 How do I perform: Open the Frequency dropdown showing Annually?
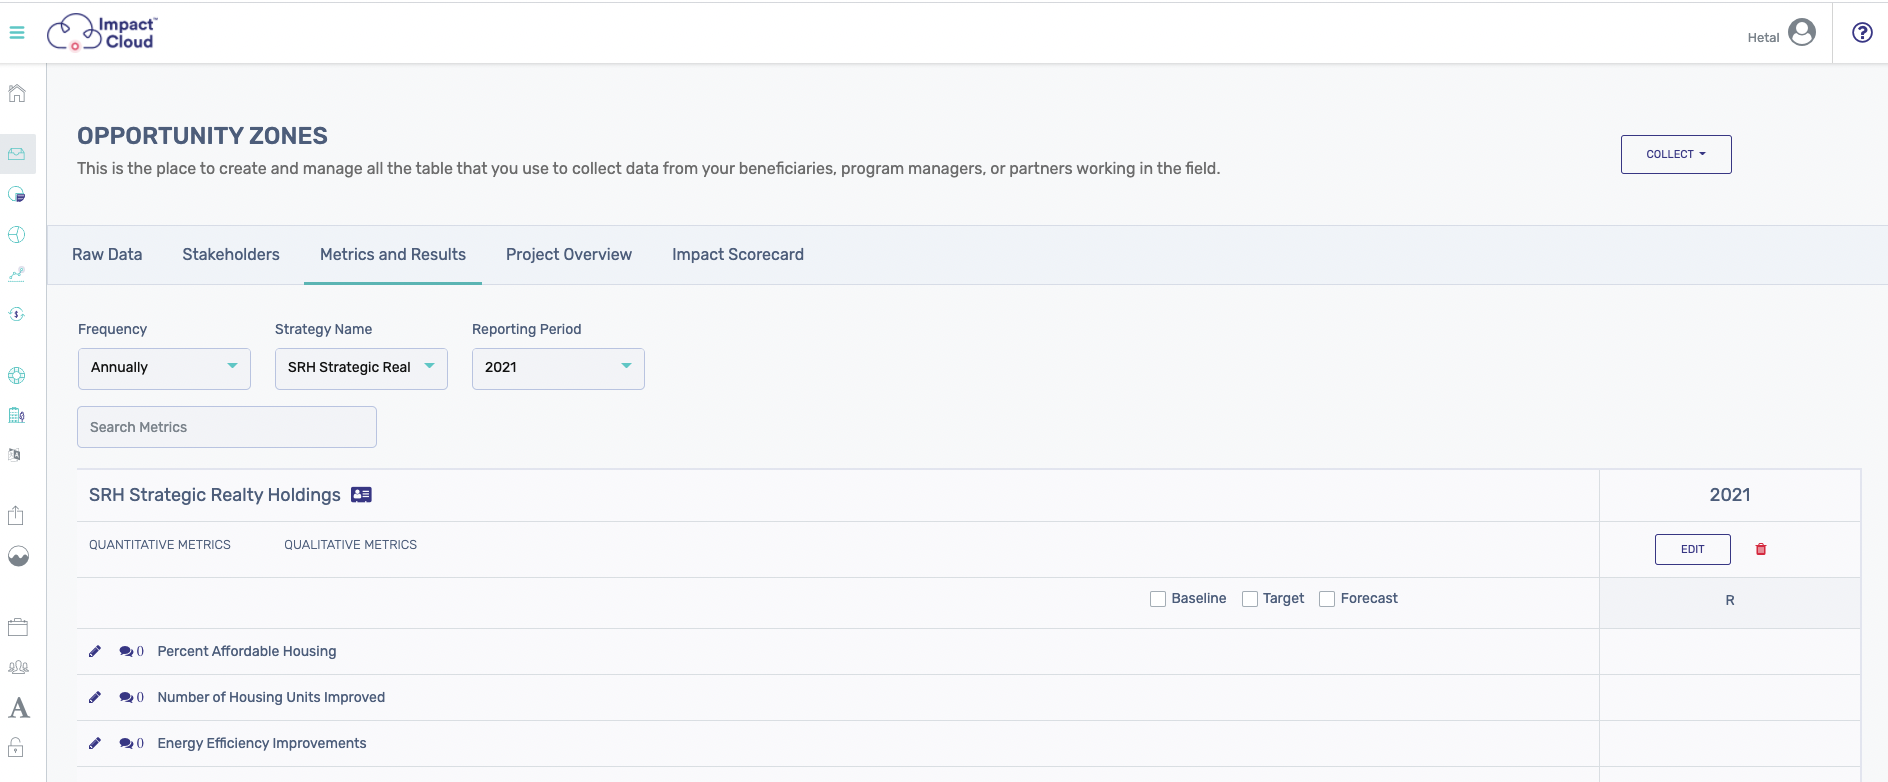(x=164, y=368)
